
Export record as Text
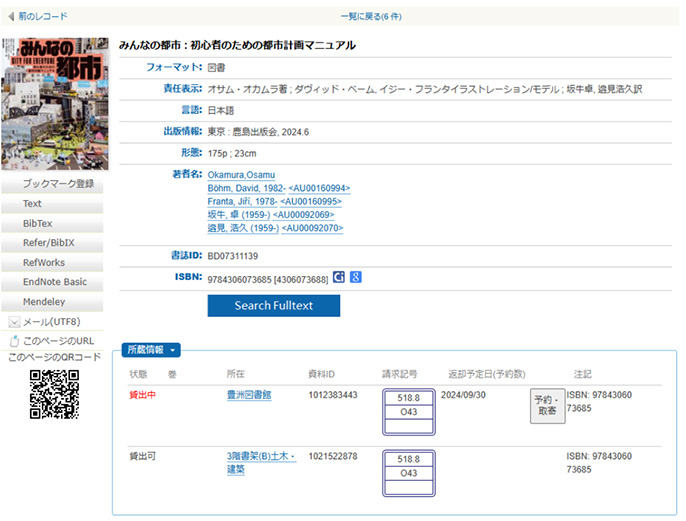pos(52,204)
